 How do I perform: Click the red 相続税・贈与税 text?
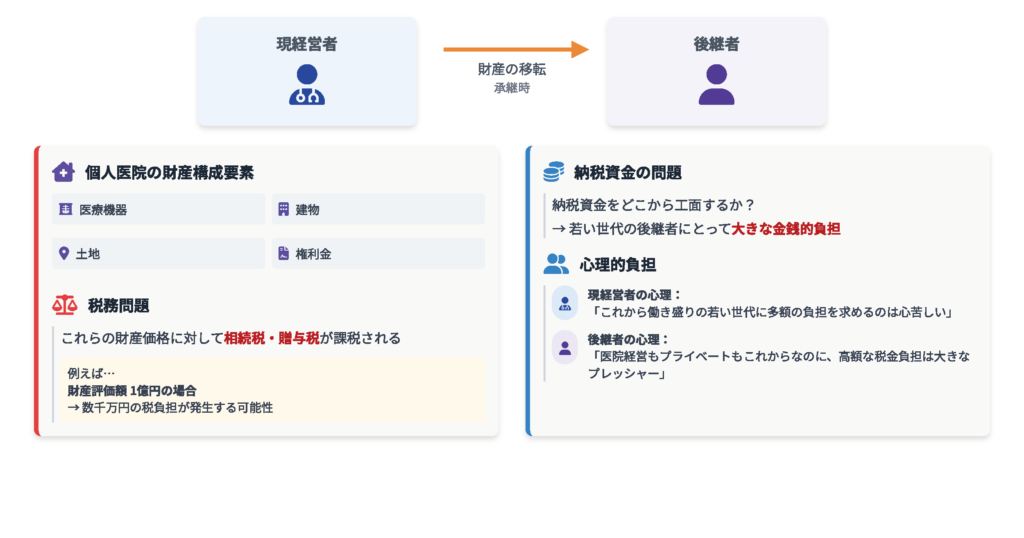271,338
